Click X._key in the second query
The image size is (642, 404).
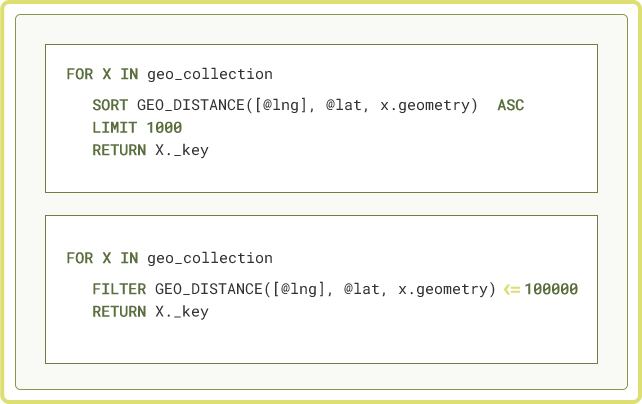pyautogui.click(x=182, y=312)
